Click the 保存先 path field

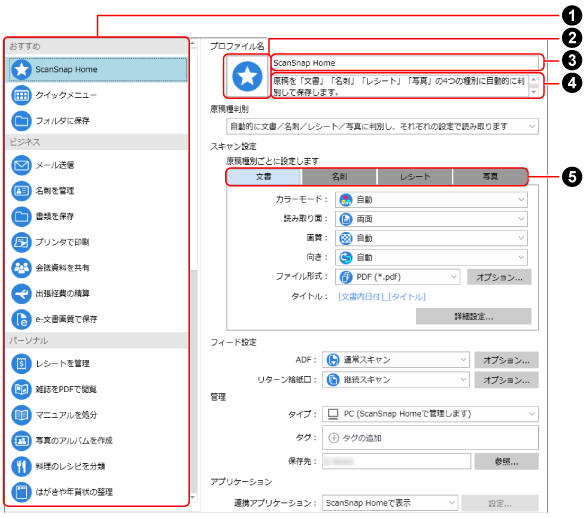[396, 462]
